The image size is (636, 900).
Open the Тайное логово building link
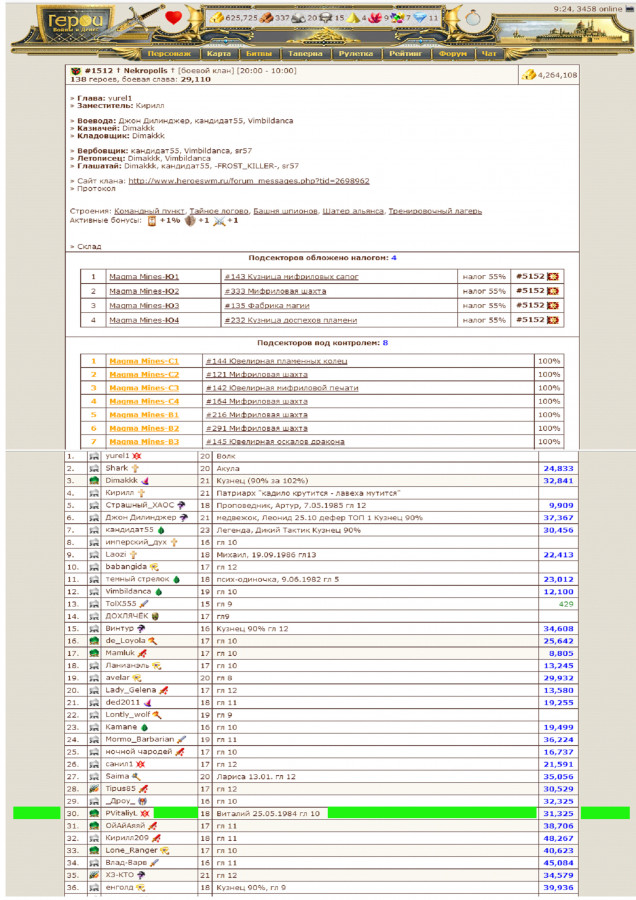(219, 211)
